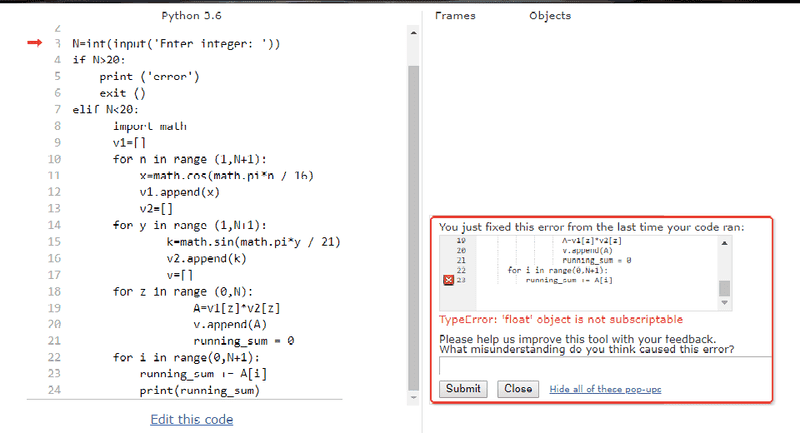Click code line 'elif N<20:'
Image resolution: width=800 pixels, height=433 pixels.
tap(105, 110)
